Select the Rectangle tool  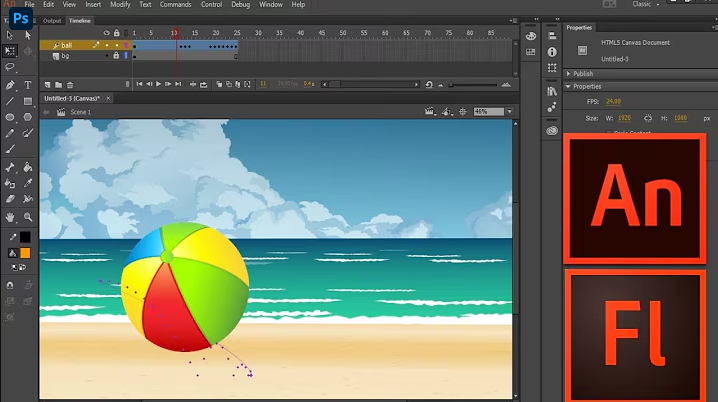pos(28,101)
